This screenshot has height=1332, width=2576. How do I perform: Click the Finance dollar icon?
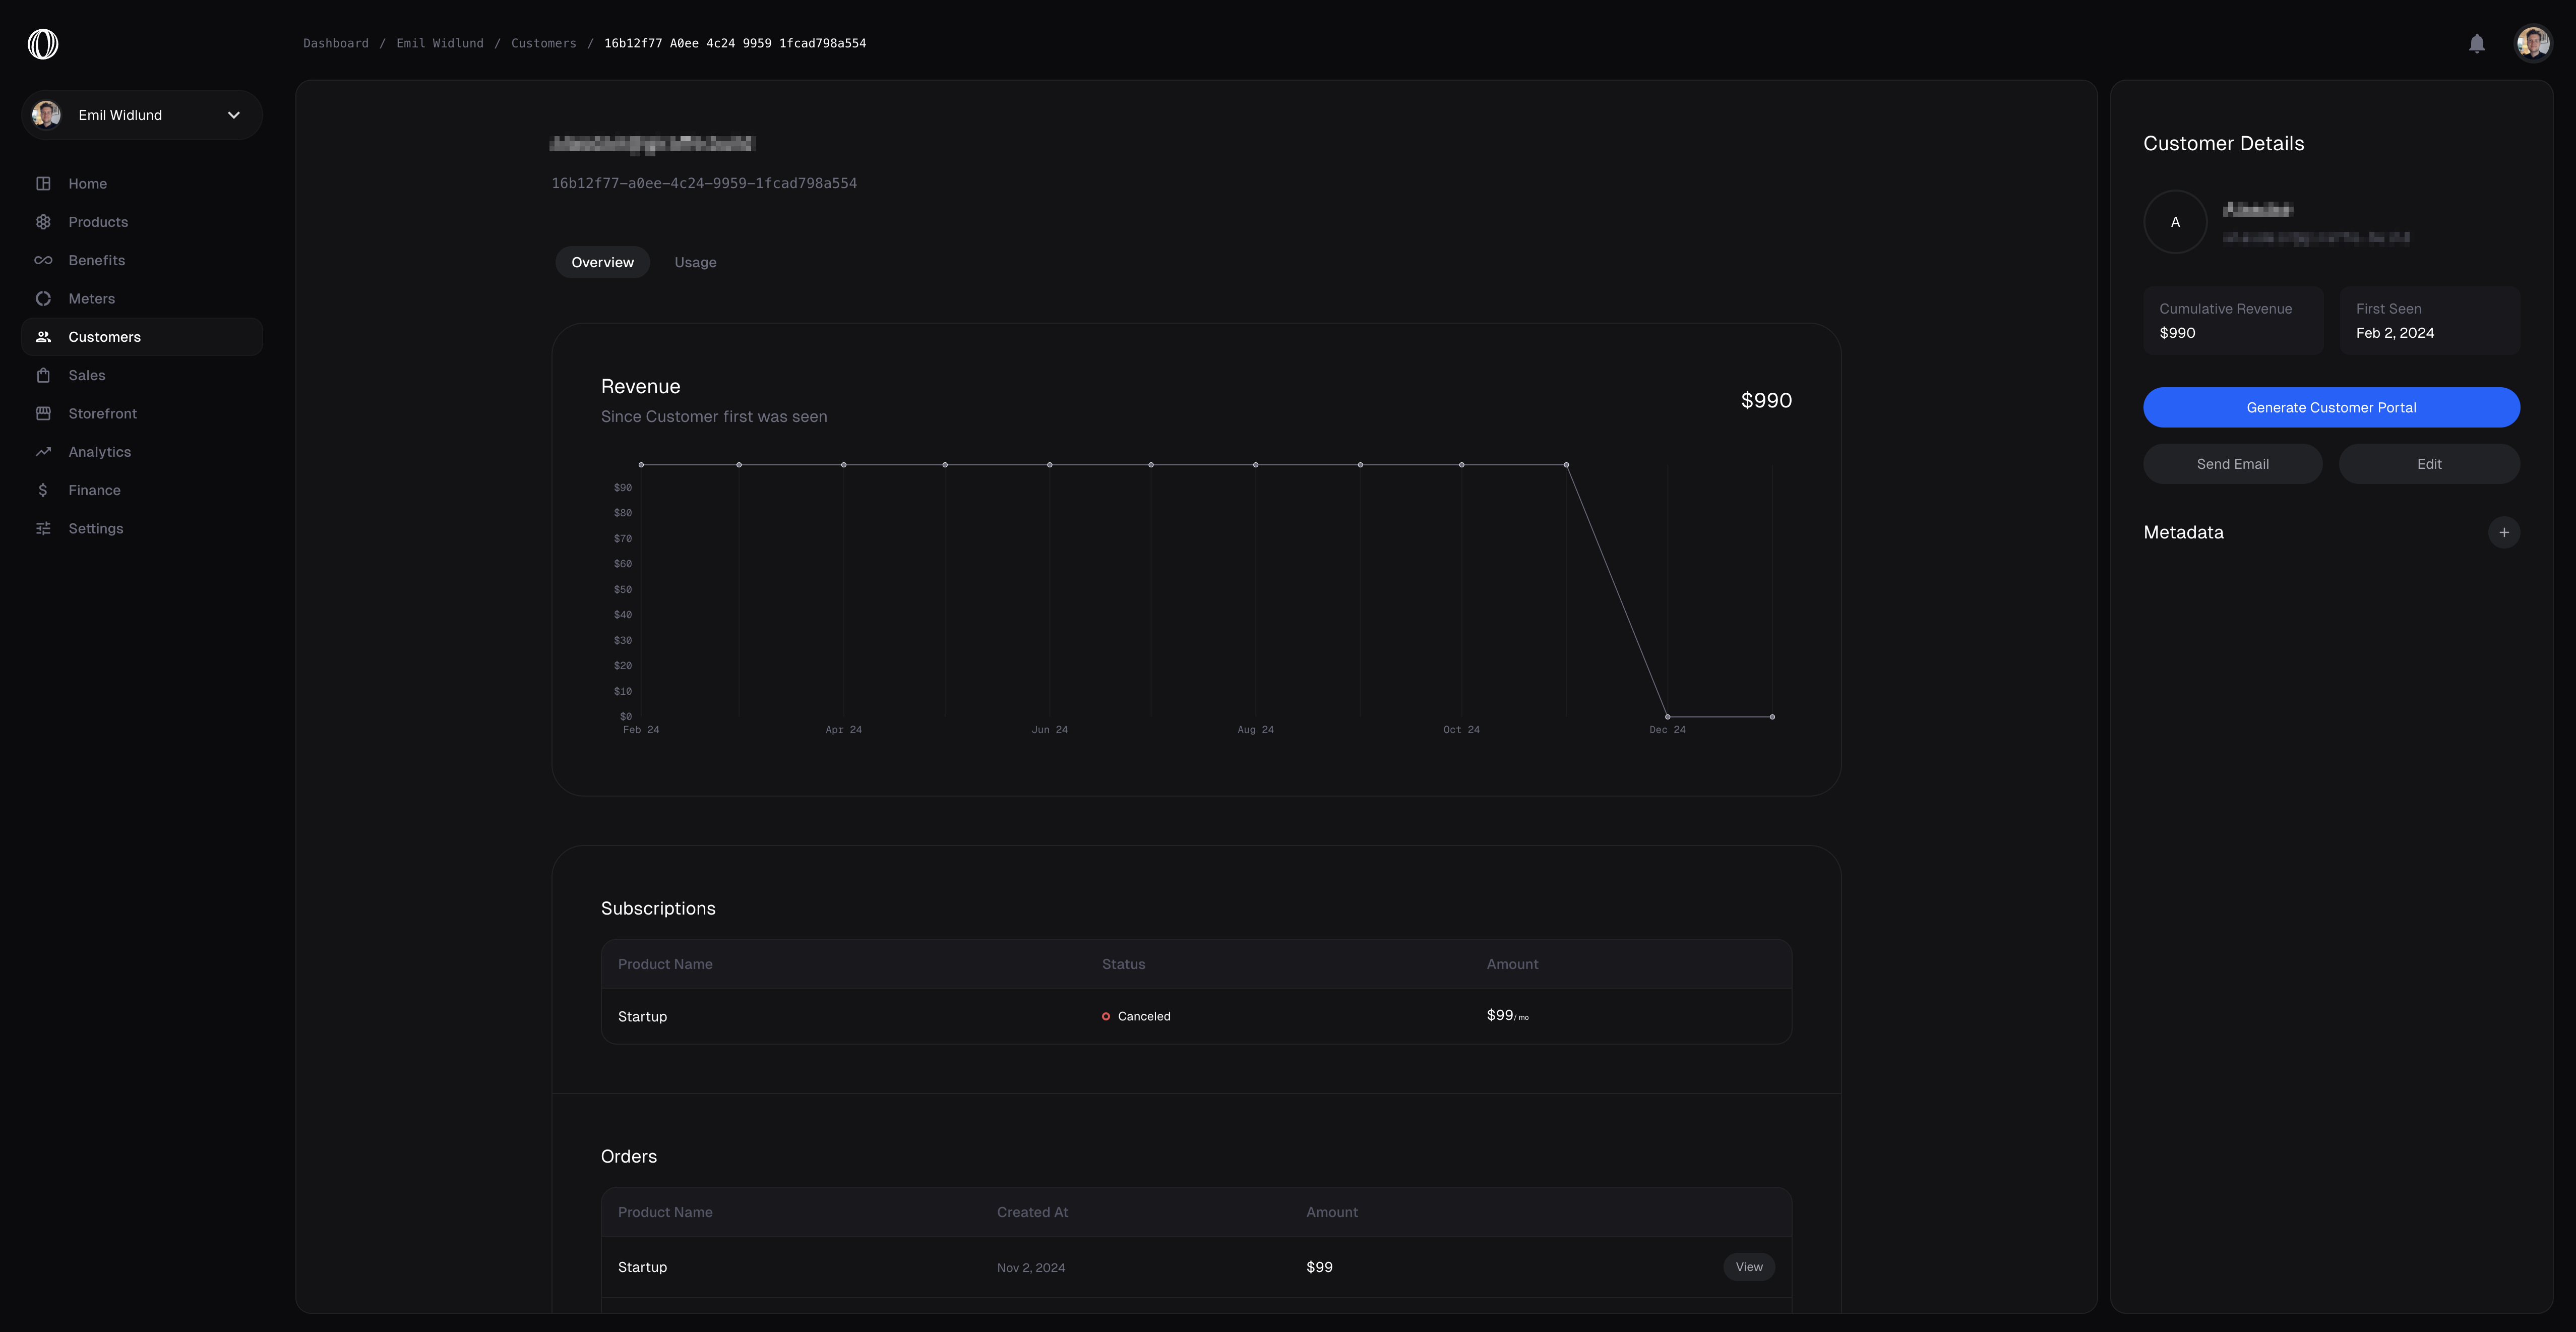tap(43, 490)
